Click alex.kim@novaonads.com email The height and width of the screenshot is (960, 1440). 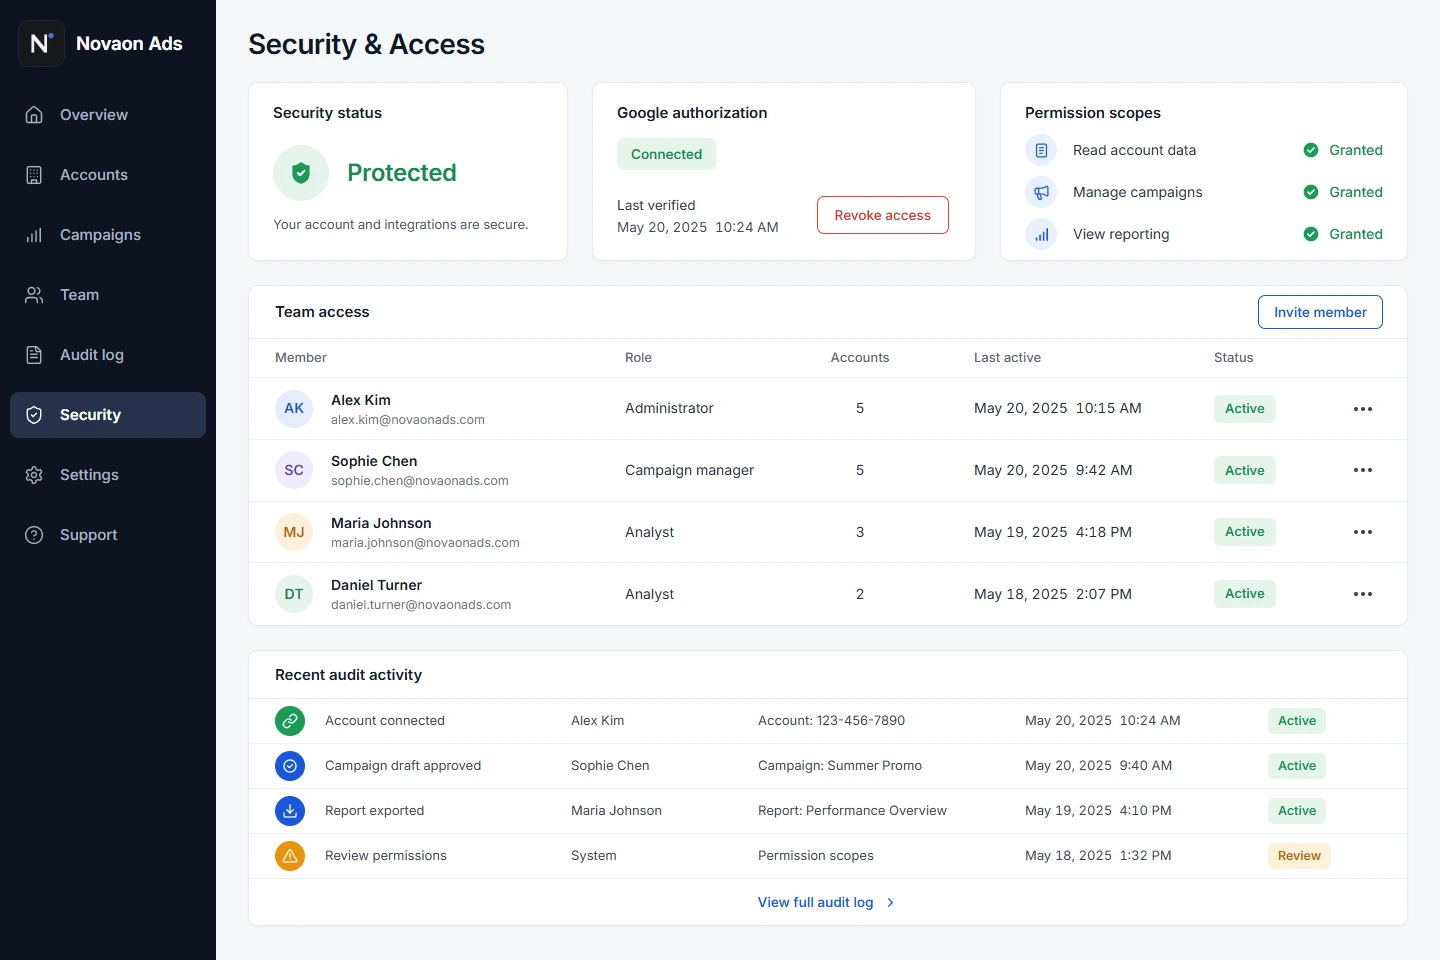coord(408,420)
